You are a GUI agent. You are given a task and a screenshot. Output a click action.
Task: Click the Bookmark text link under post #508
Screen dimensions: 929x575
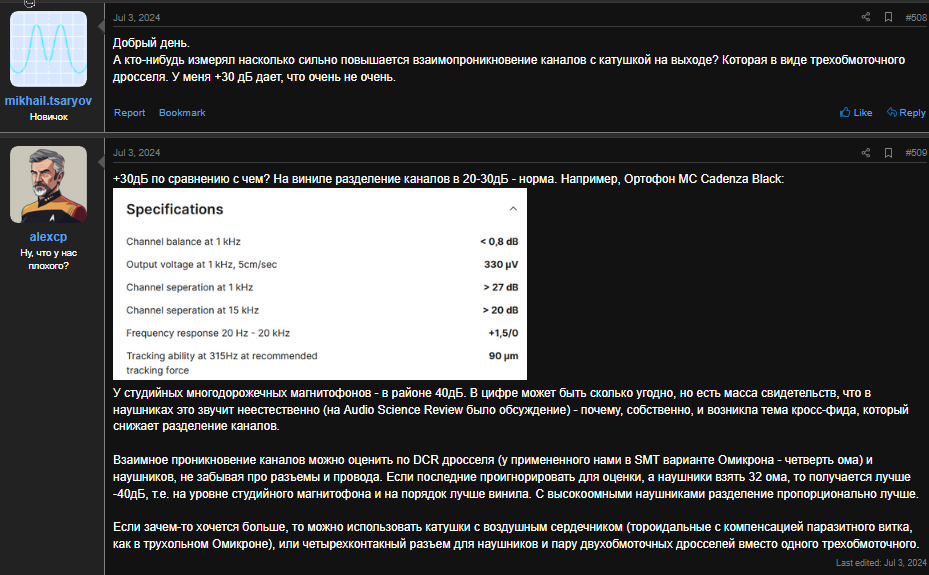point(182,113)
